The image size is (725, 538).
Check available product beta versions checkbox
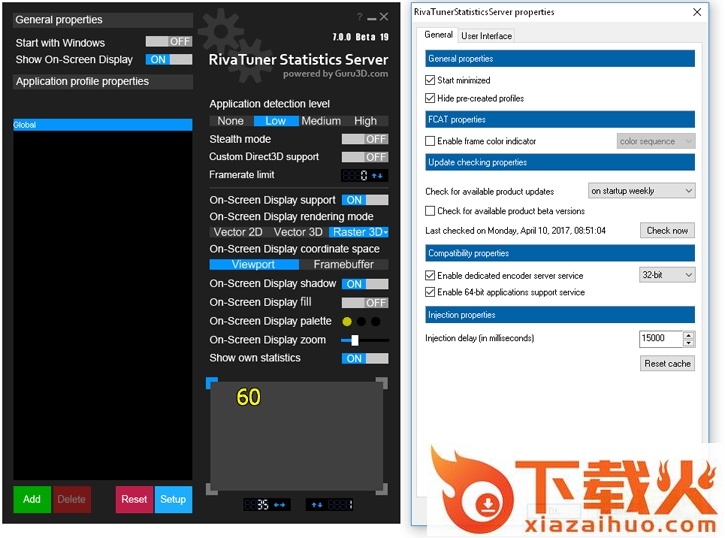[430, 211]
